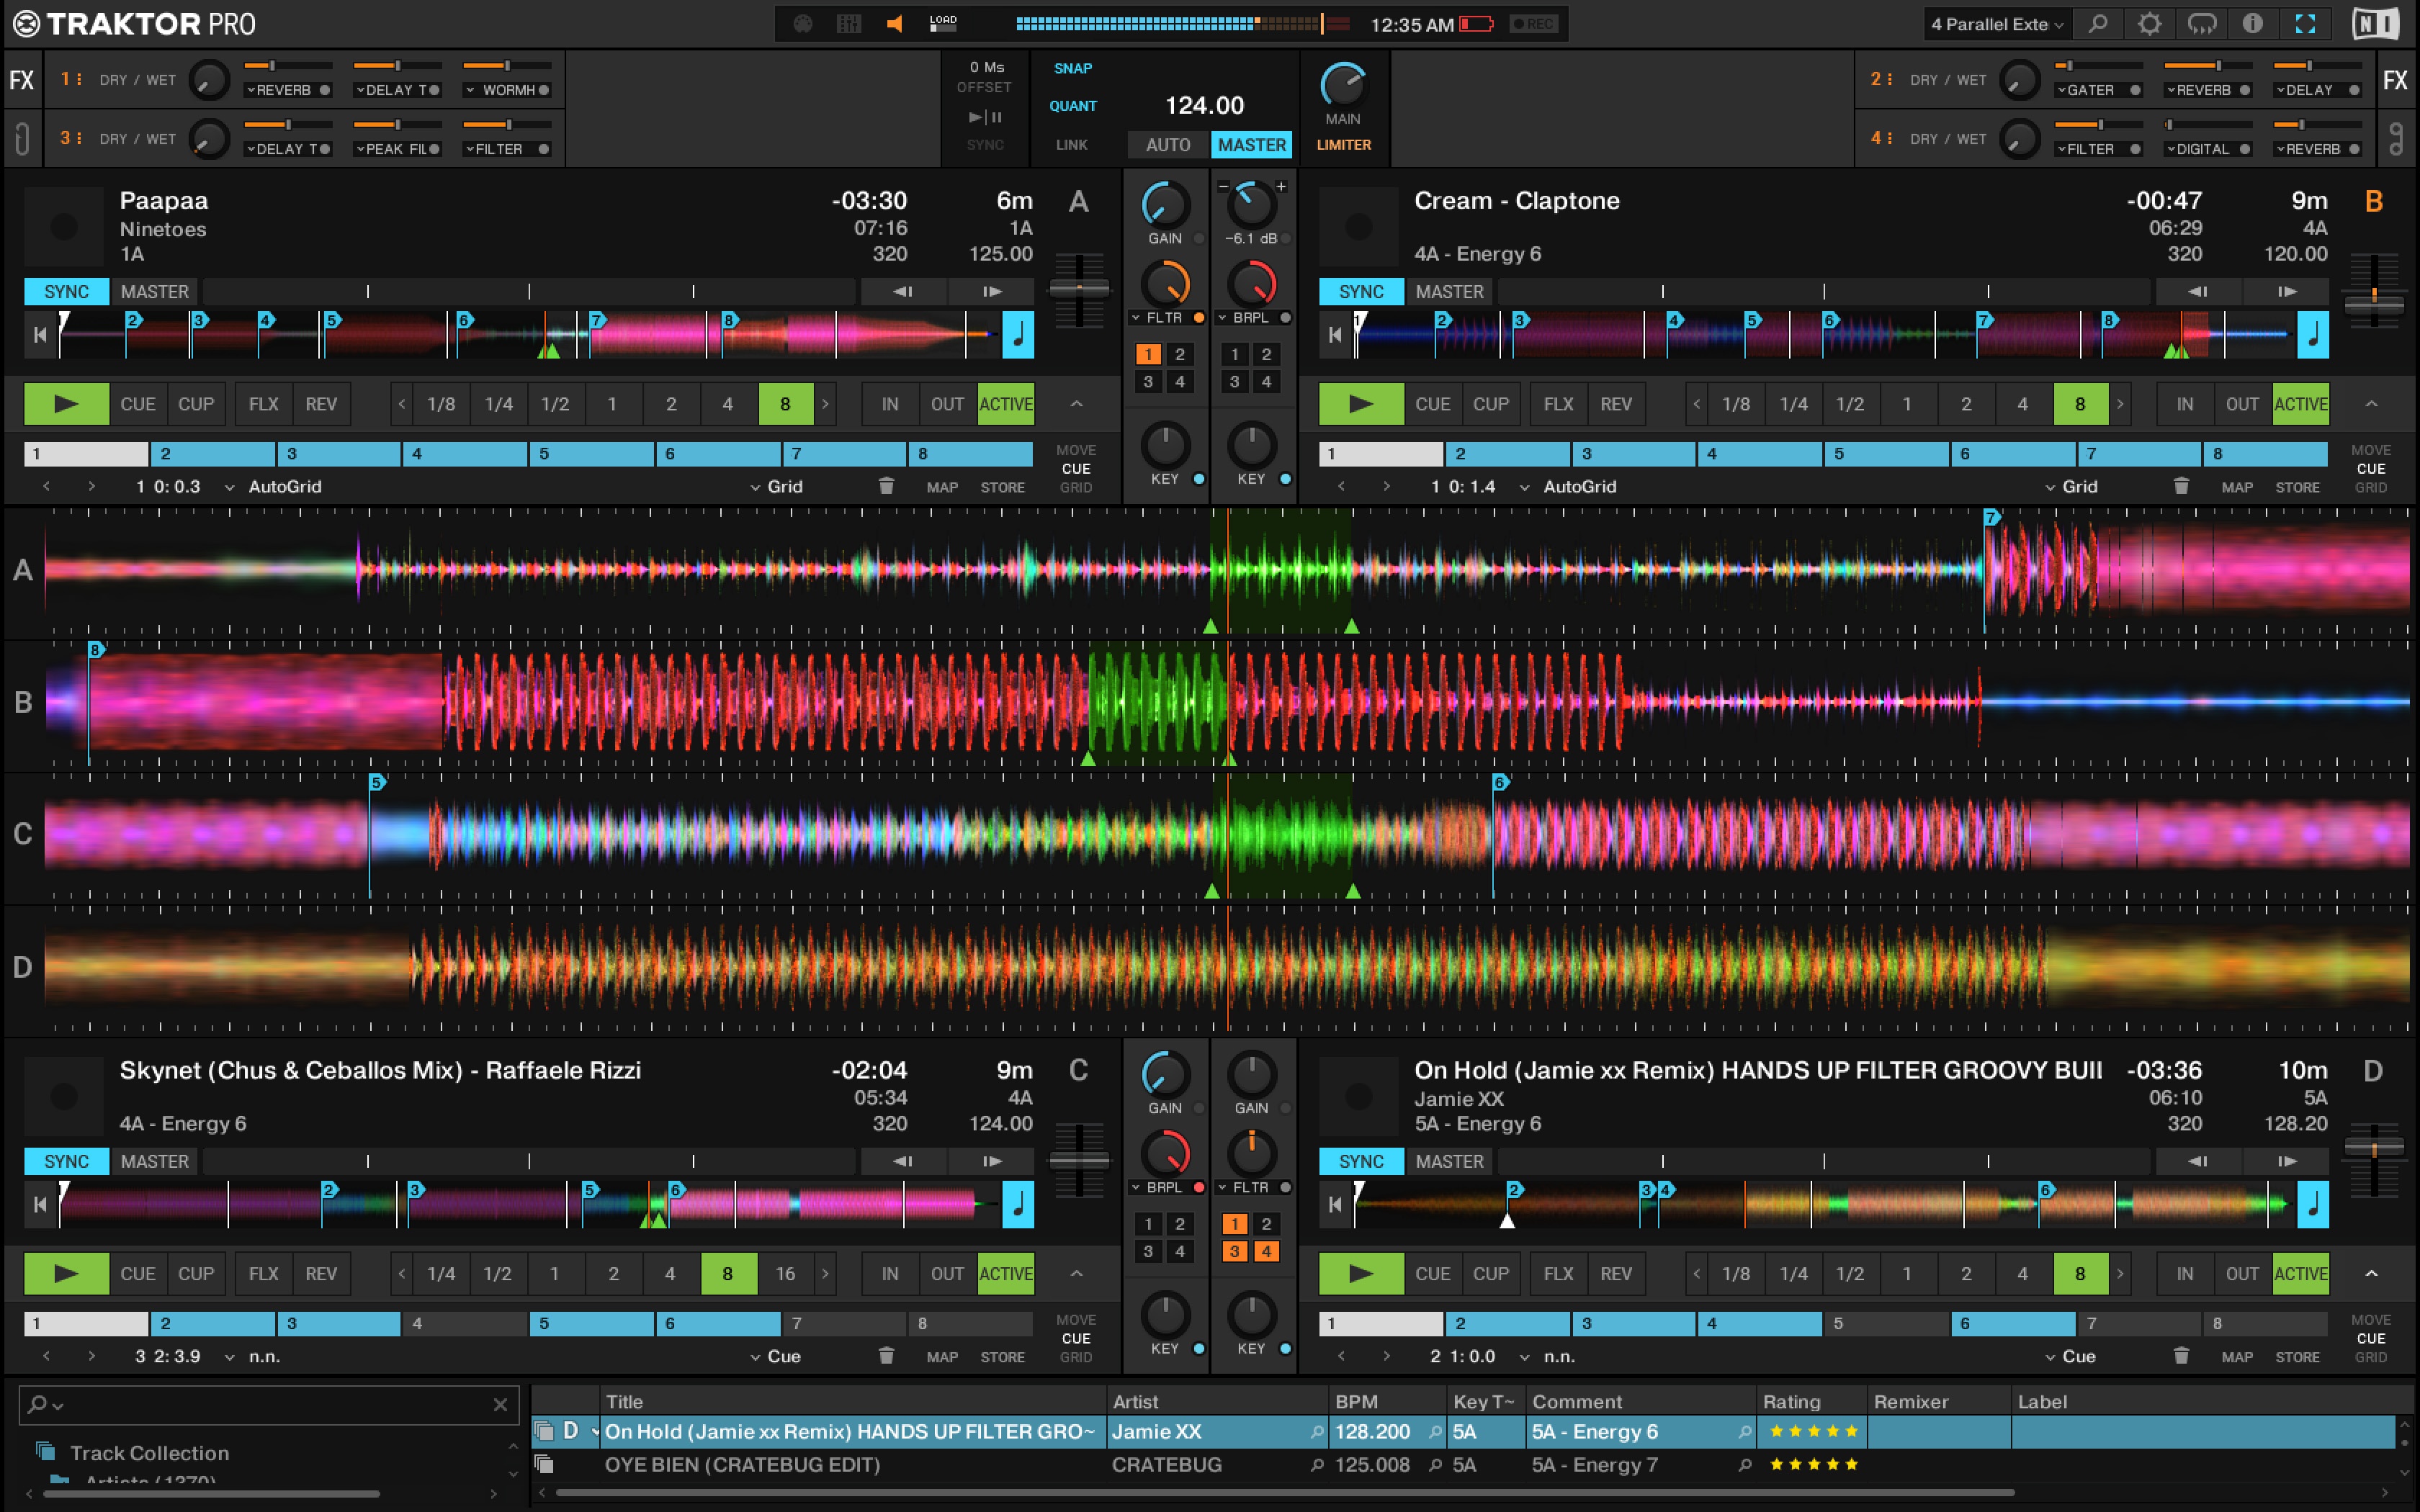Open the 4 Parallel Exte layout dropdown
2420x1512 pixels.
click(1997, 24)
